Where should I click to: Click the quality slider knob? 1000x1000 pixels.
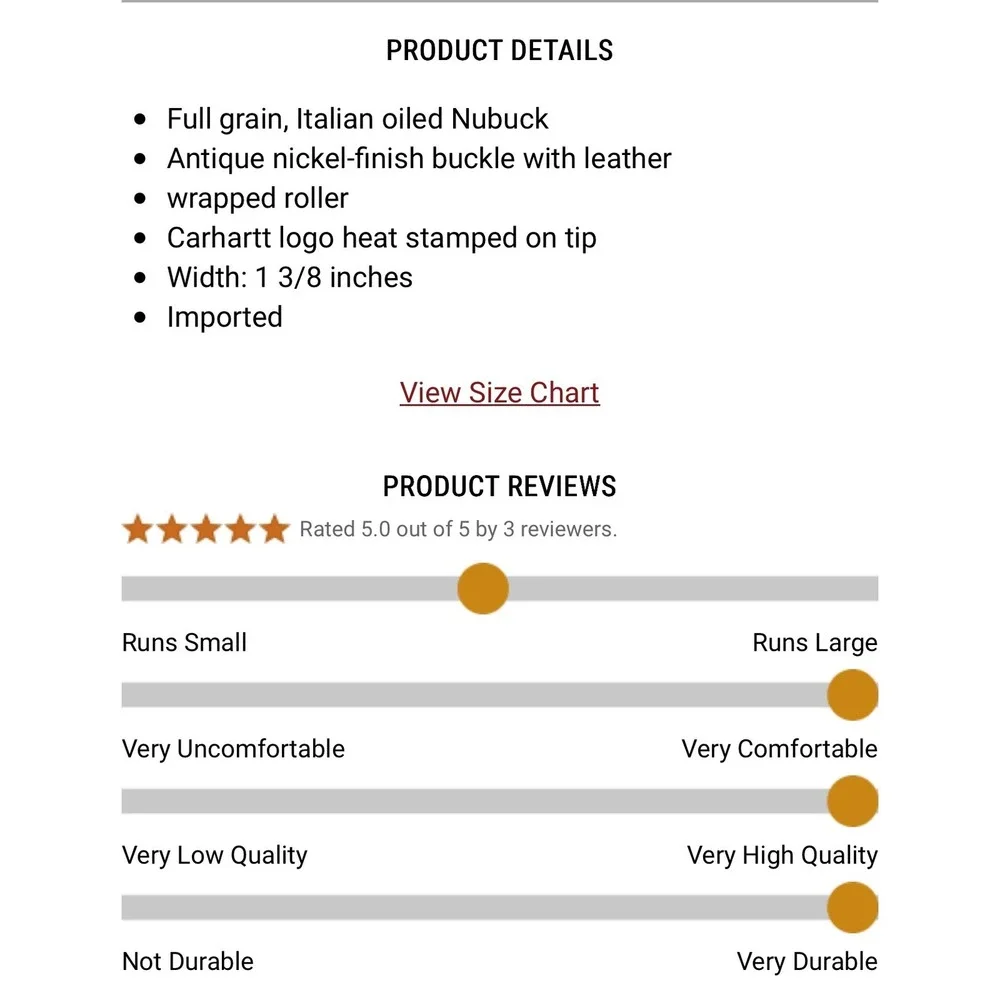853,801
